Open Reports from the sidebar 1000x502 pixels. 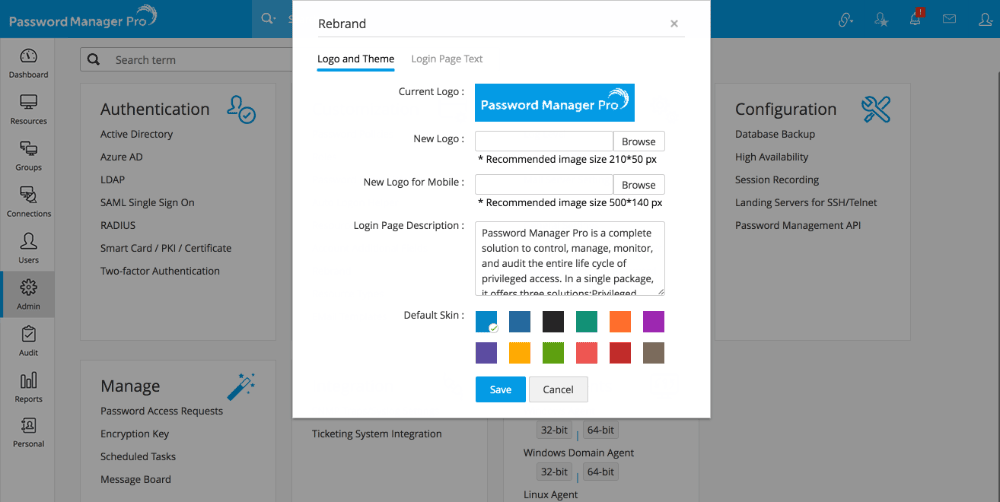pos(28,386)
